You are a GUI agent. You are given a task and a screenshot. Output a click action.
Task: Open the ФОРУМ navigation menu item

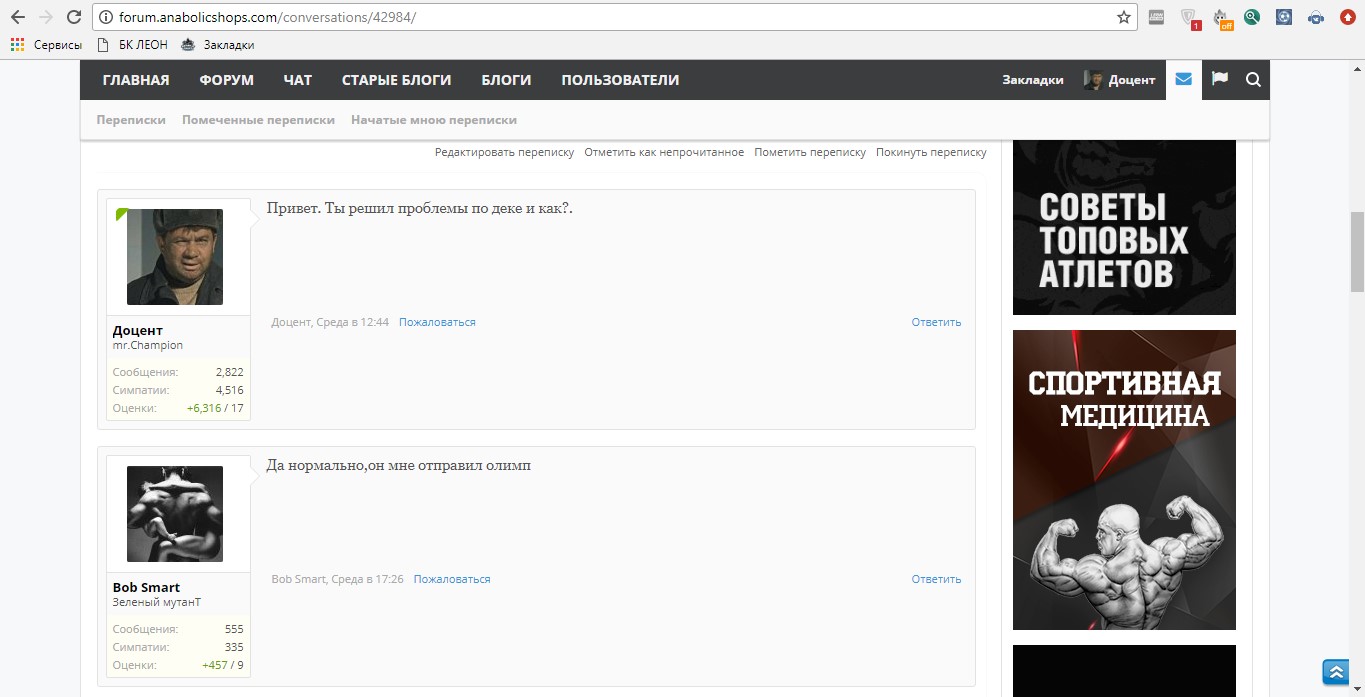226,80
